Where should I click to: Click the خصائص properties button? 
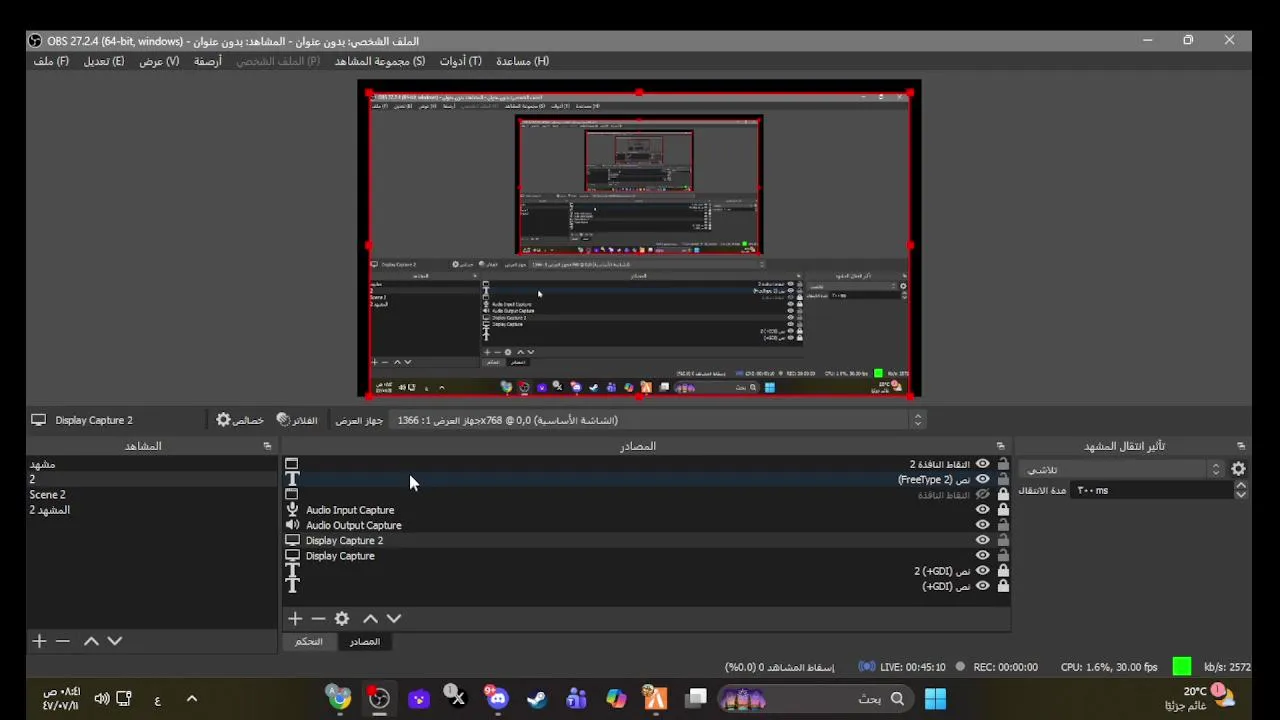click(x=240, y=420)
